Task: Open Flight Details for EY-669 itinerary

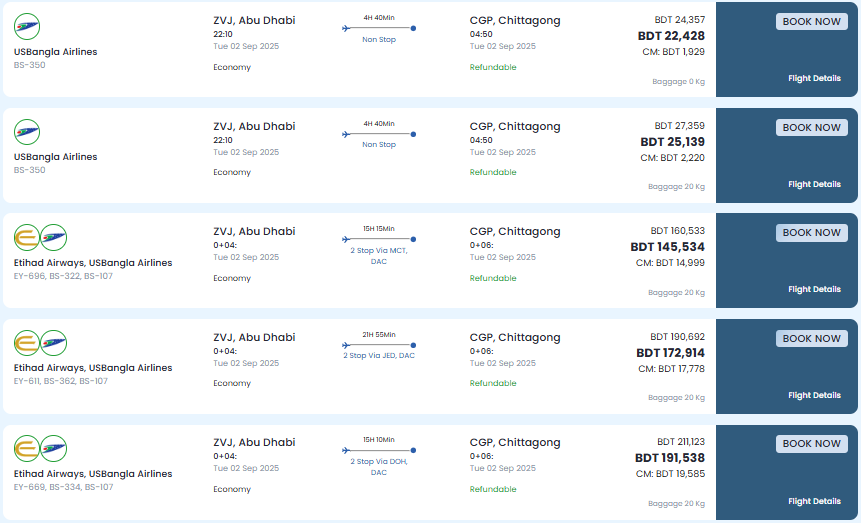Action: [814, 501]
